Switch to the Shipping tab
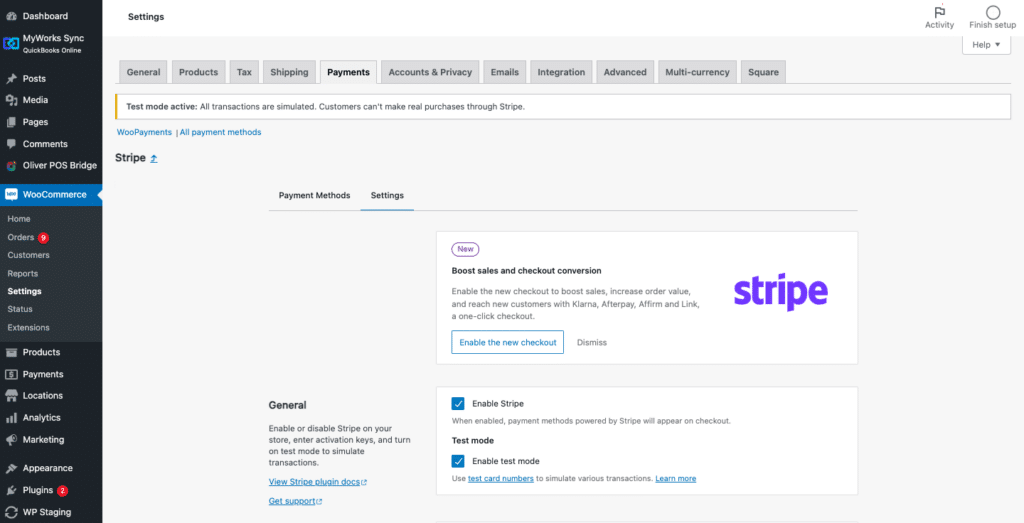Screen dimensions: 1024x523 pyautogui.click(x=289, y=72)
